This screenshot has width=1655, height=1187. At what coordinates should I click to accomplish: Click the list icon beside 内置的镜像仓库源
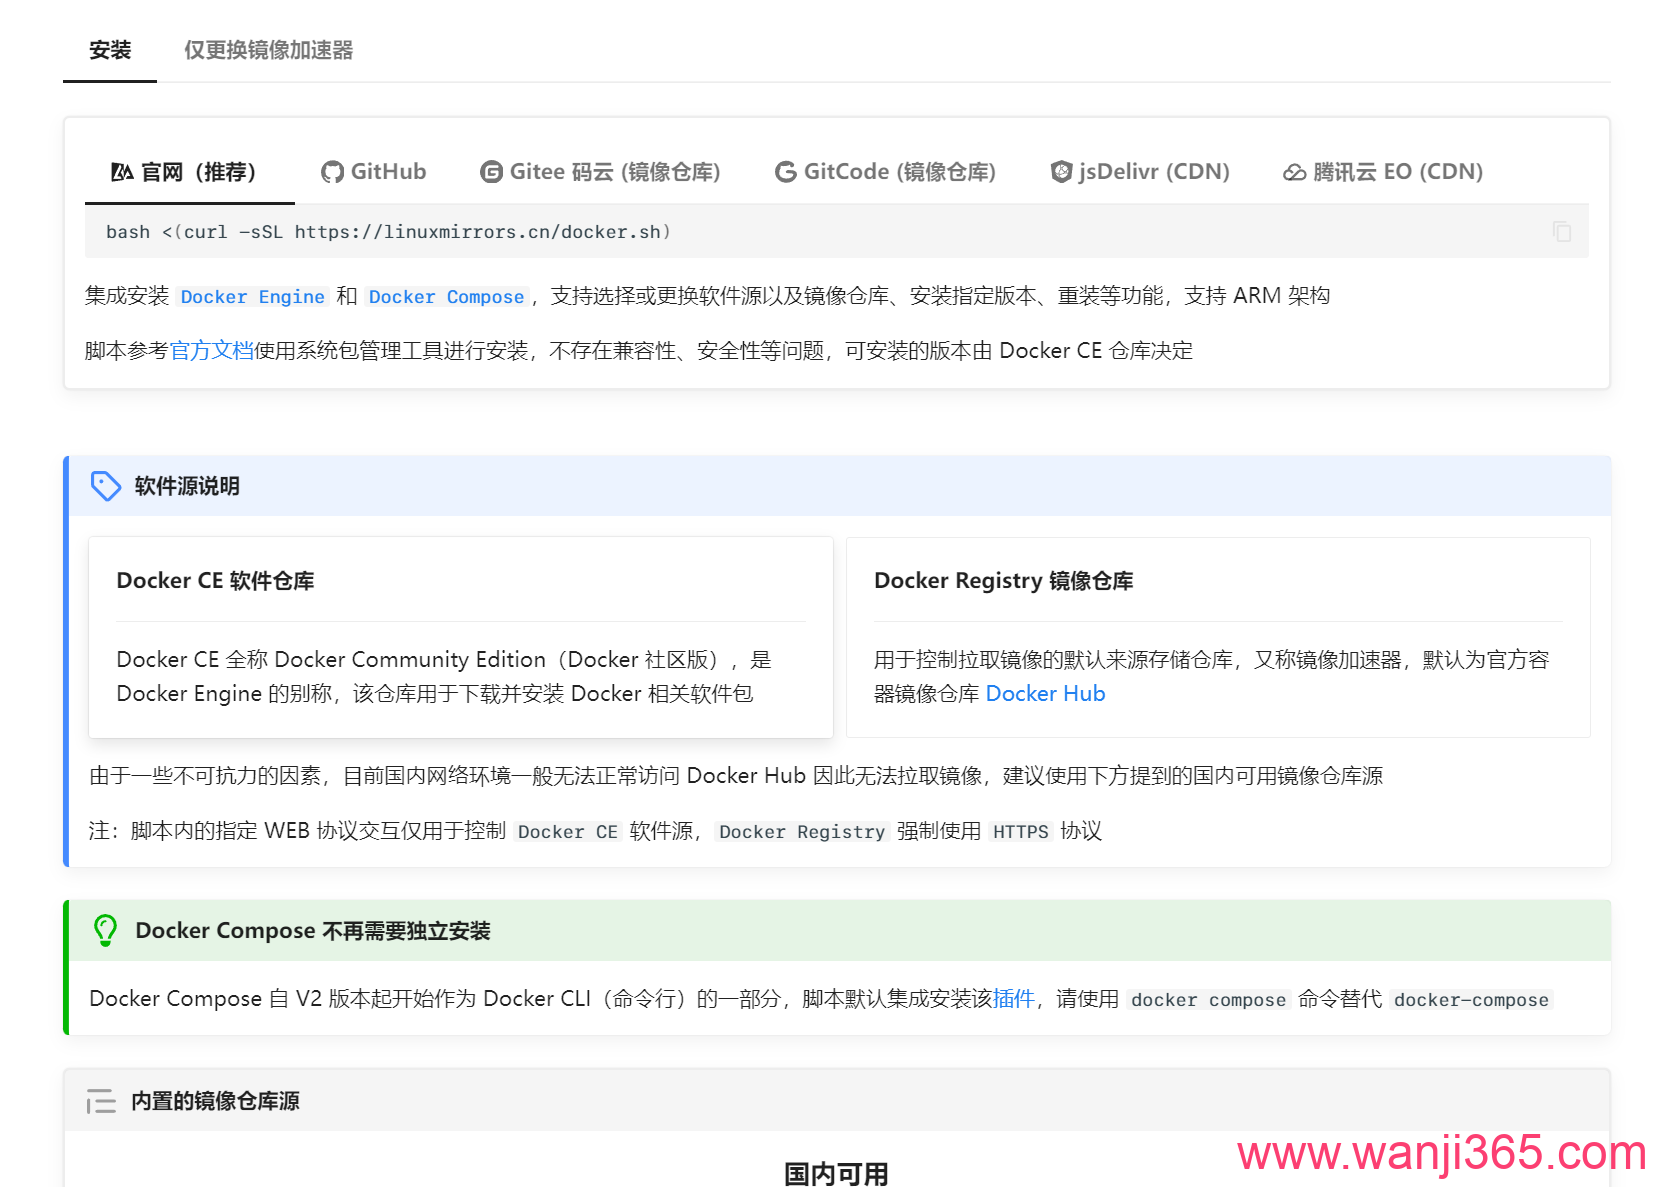(x=101, y=1101)
